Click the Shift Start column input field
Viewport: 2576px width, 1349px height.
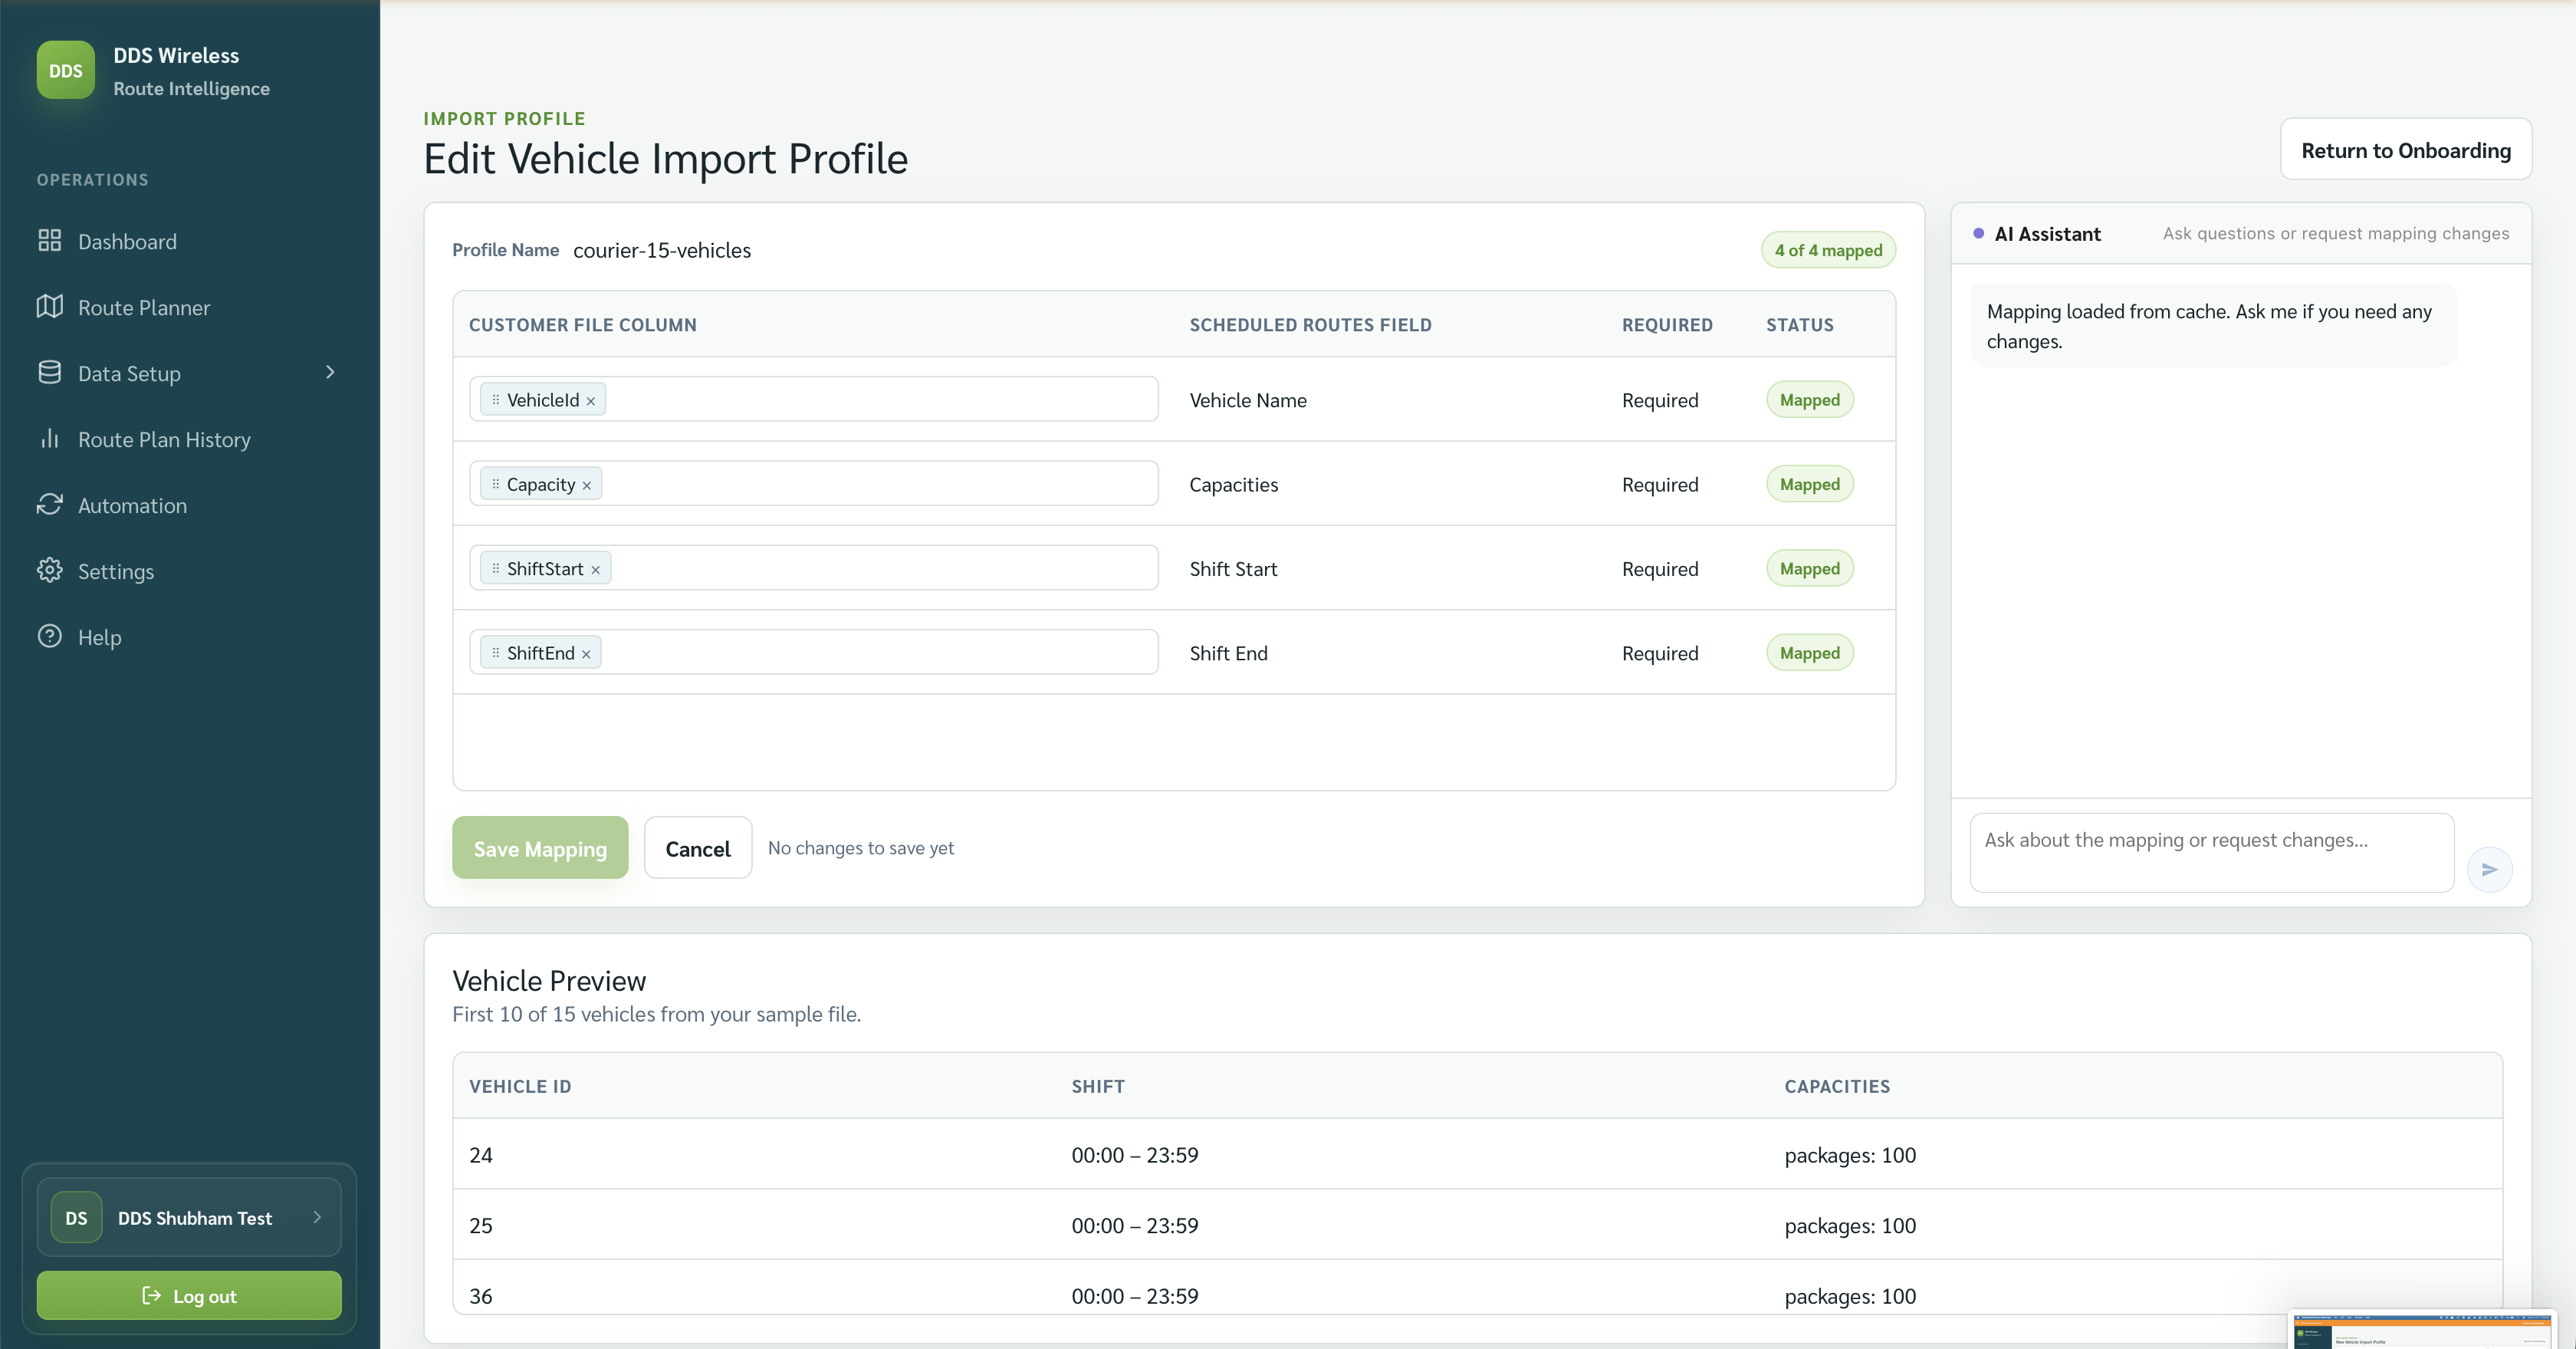point(814,568)
